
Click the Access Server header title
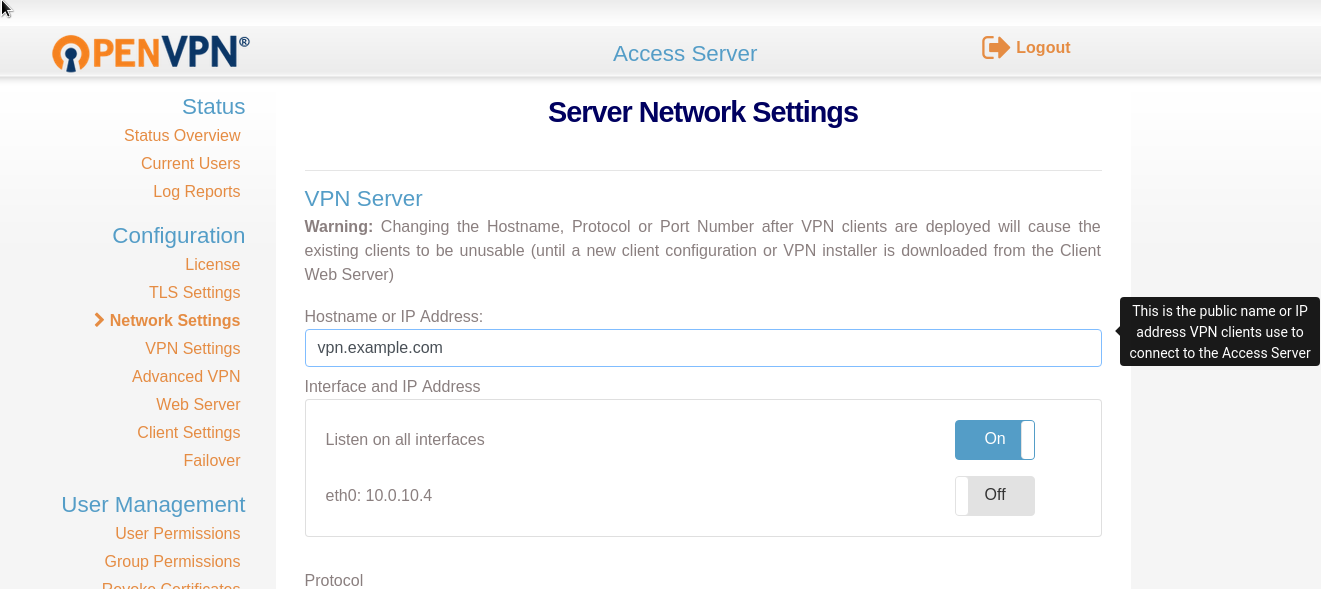click(685, 54)
